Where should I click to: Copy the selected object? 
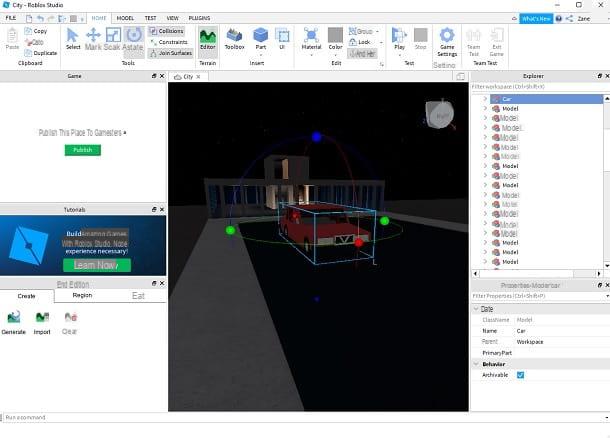pyautogui.click(x=36, y=31)
